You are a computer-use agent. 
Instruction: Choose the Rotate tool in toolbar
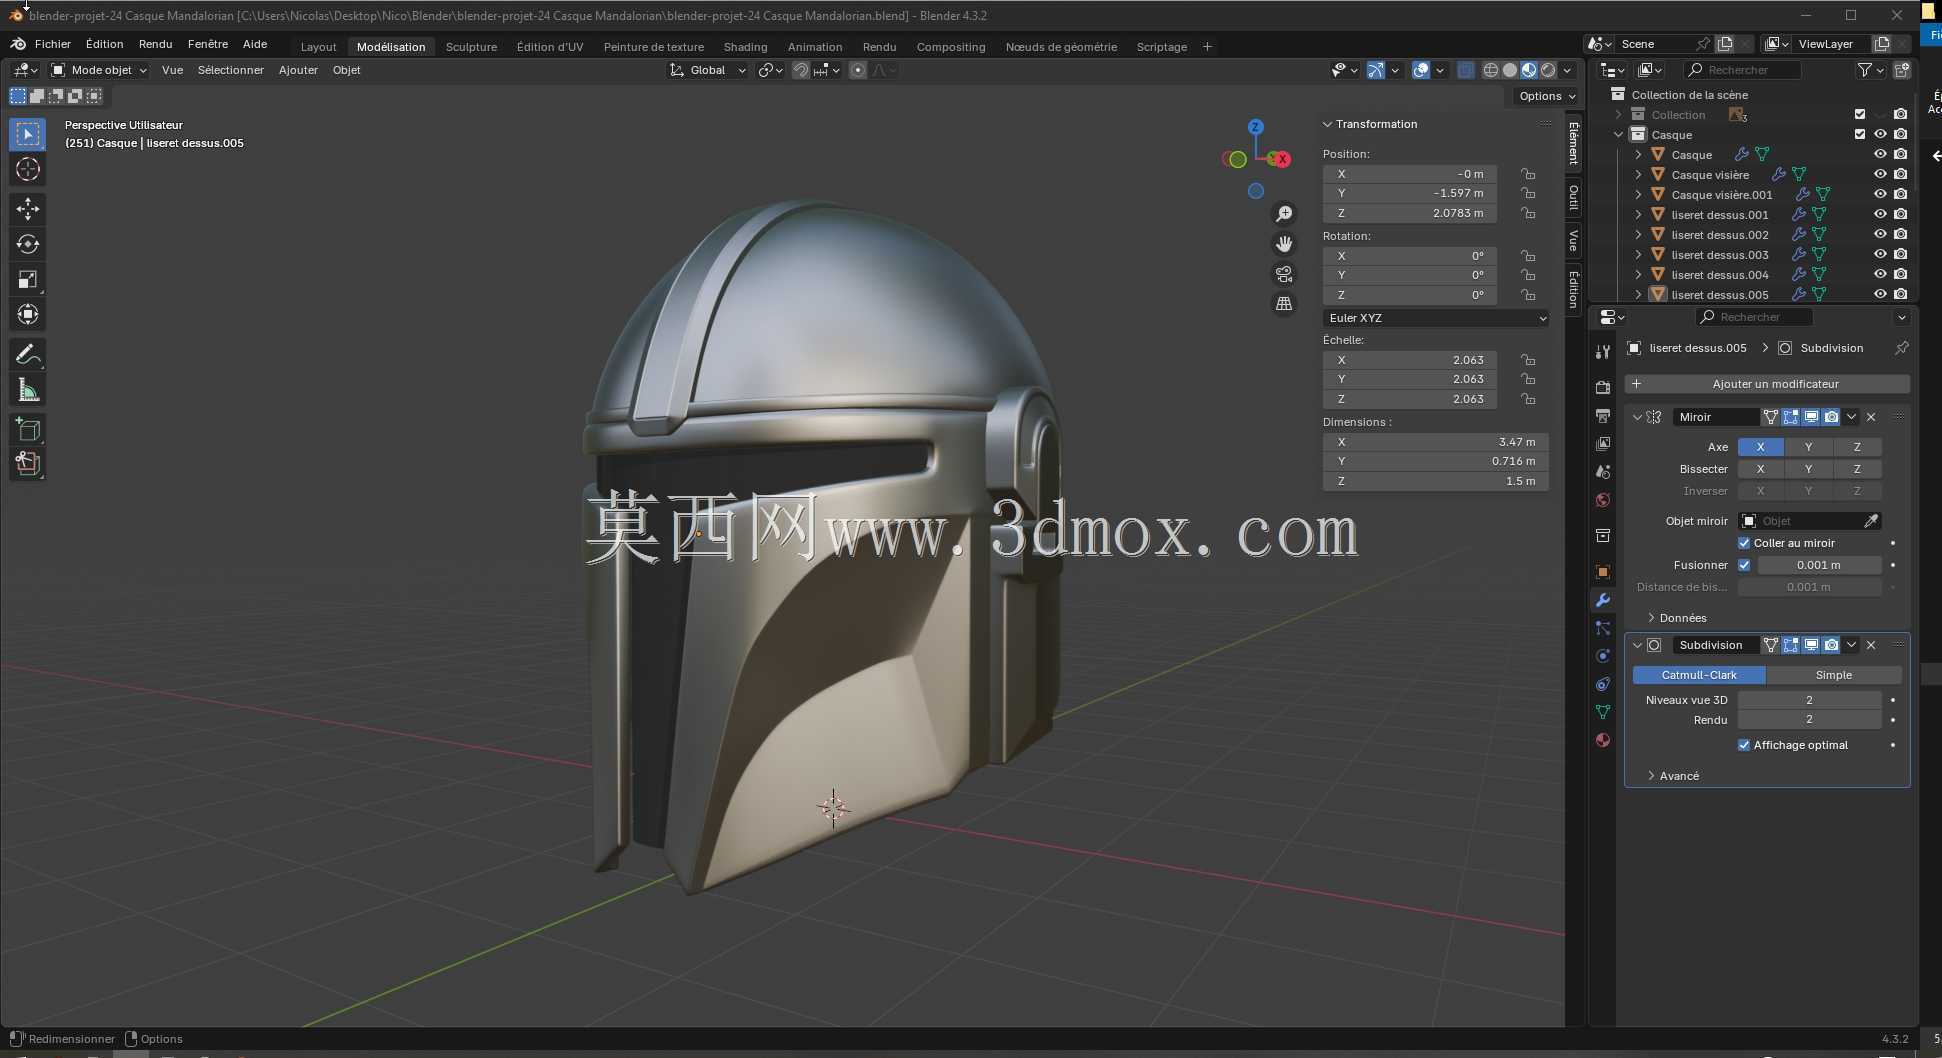(28, 244)
